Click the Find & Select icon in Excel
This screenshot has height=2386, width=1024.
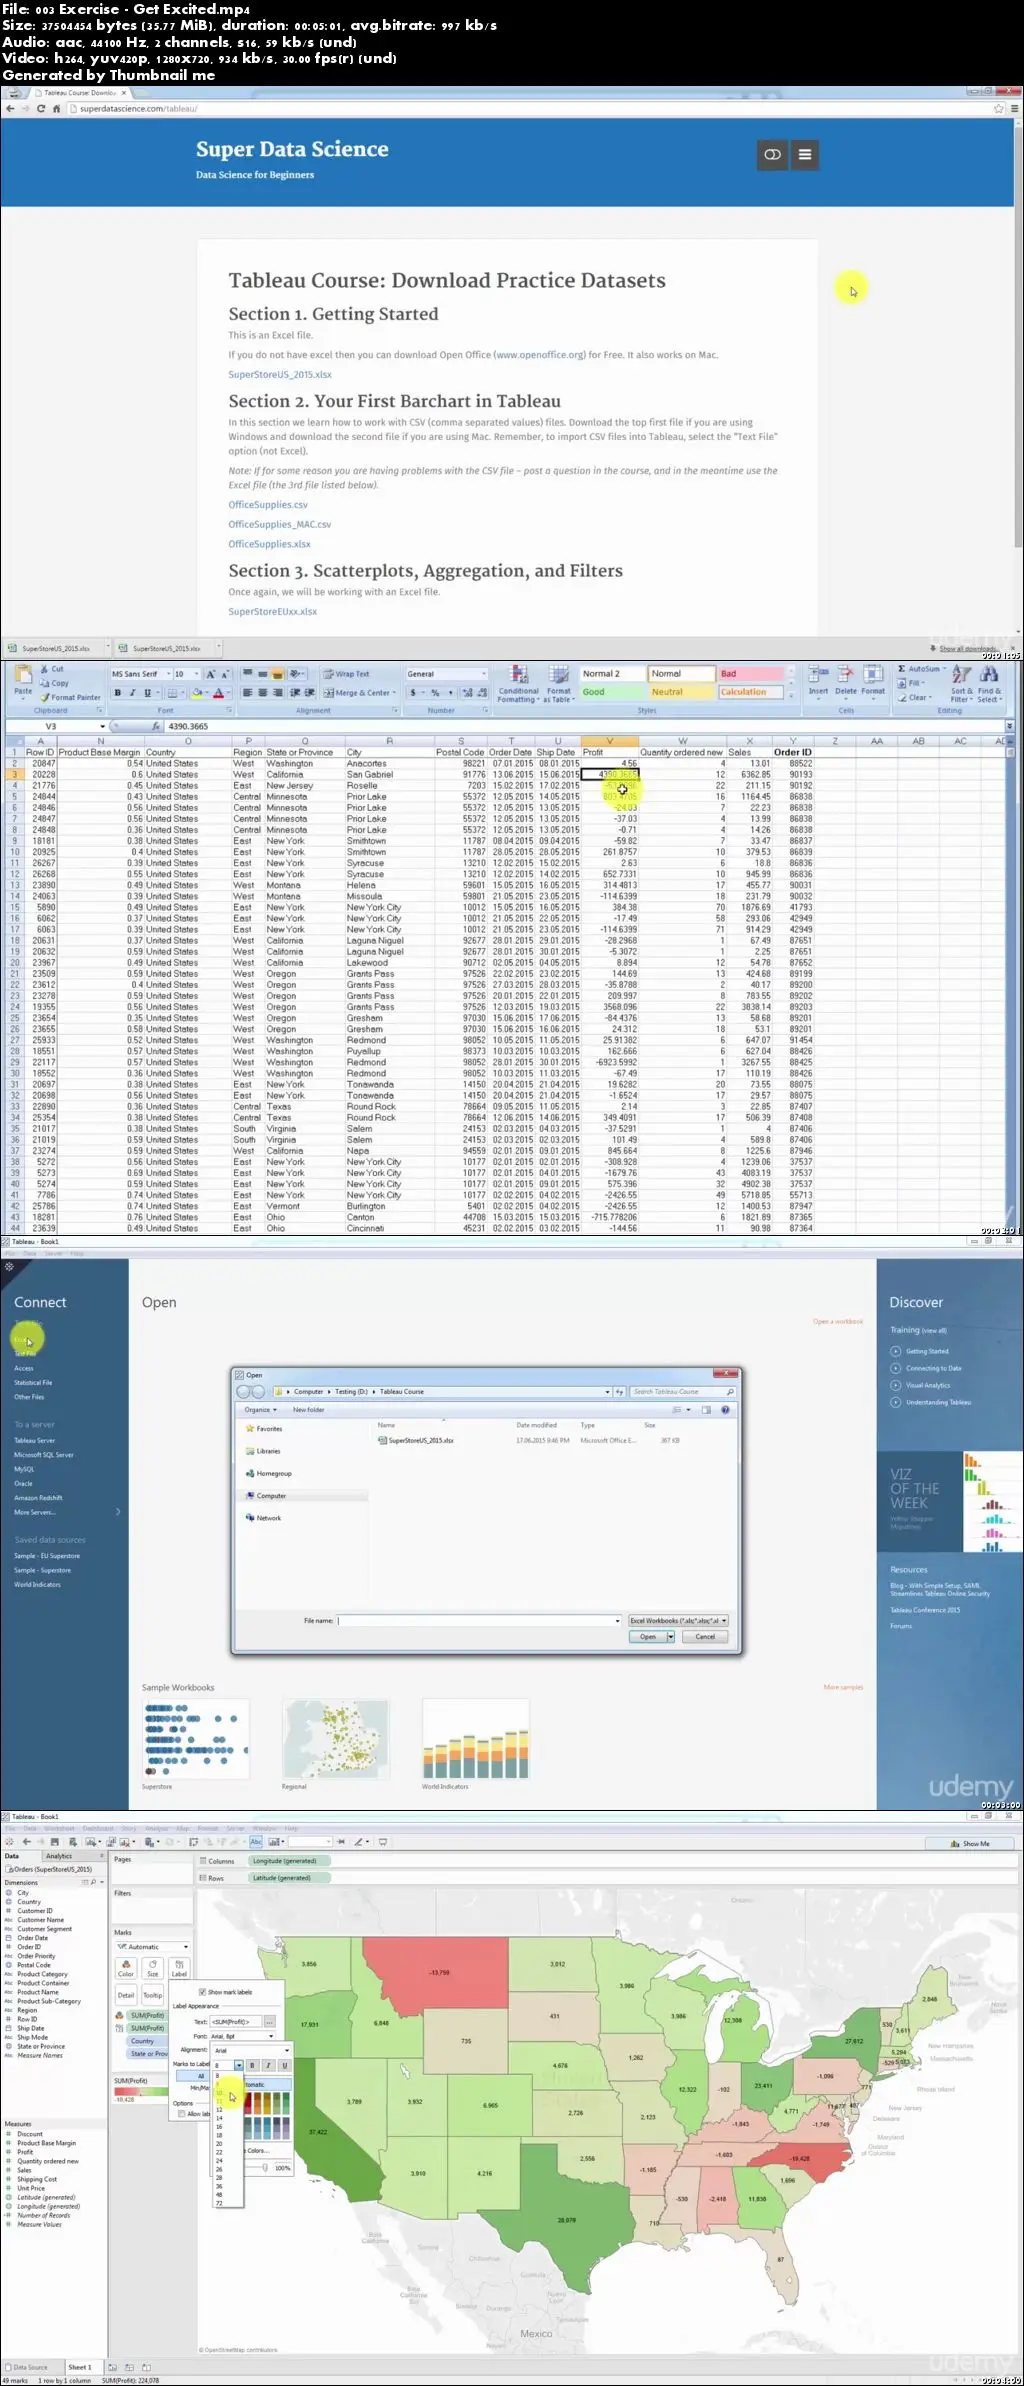(x=988, y=684)
